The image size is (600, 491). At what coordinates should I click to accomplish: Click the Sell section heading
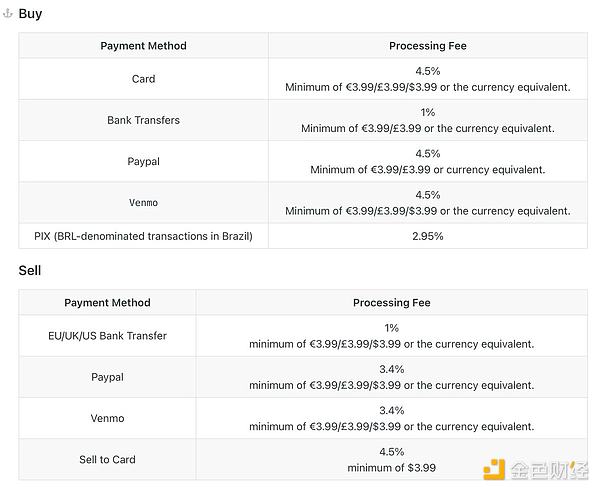point(29,271)
